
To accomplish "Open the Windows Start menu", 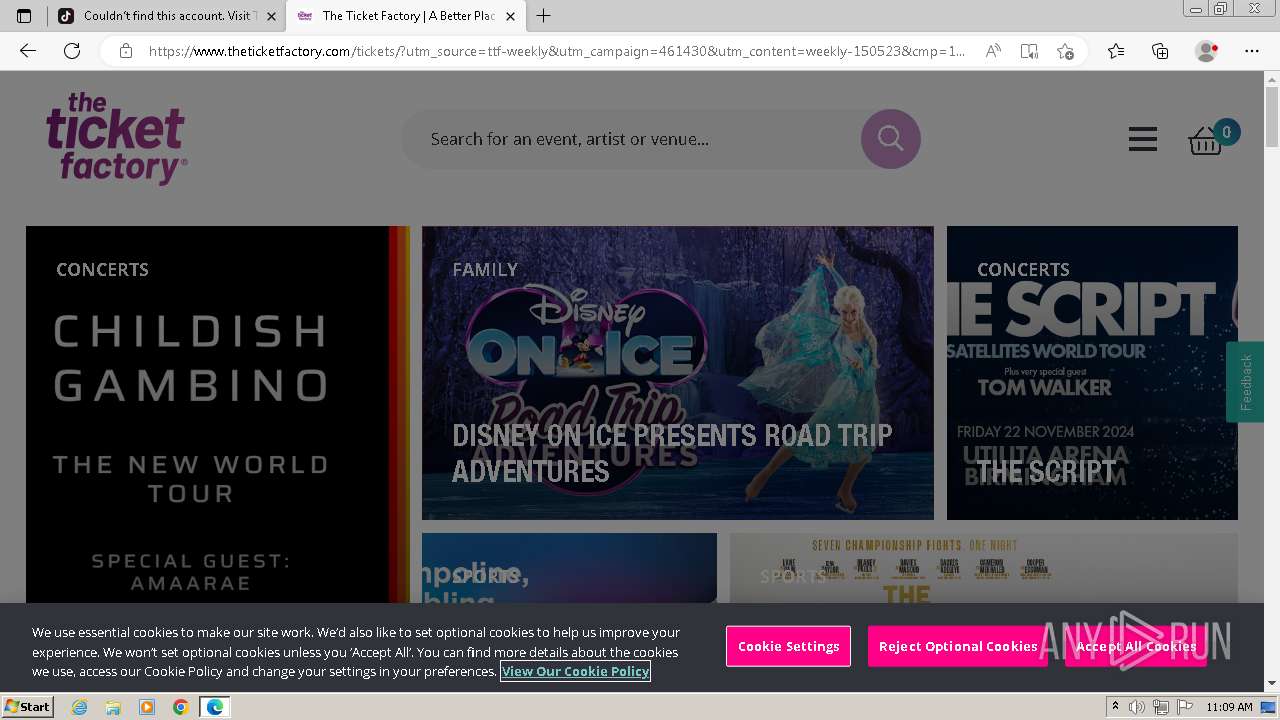I will click(27, 707).
